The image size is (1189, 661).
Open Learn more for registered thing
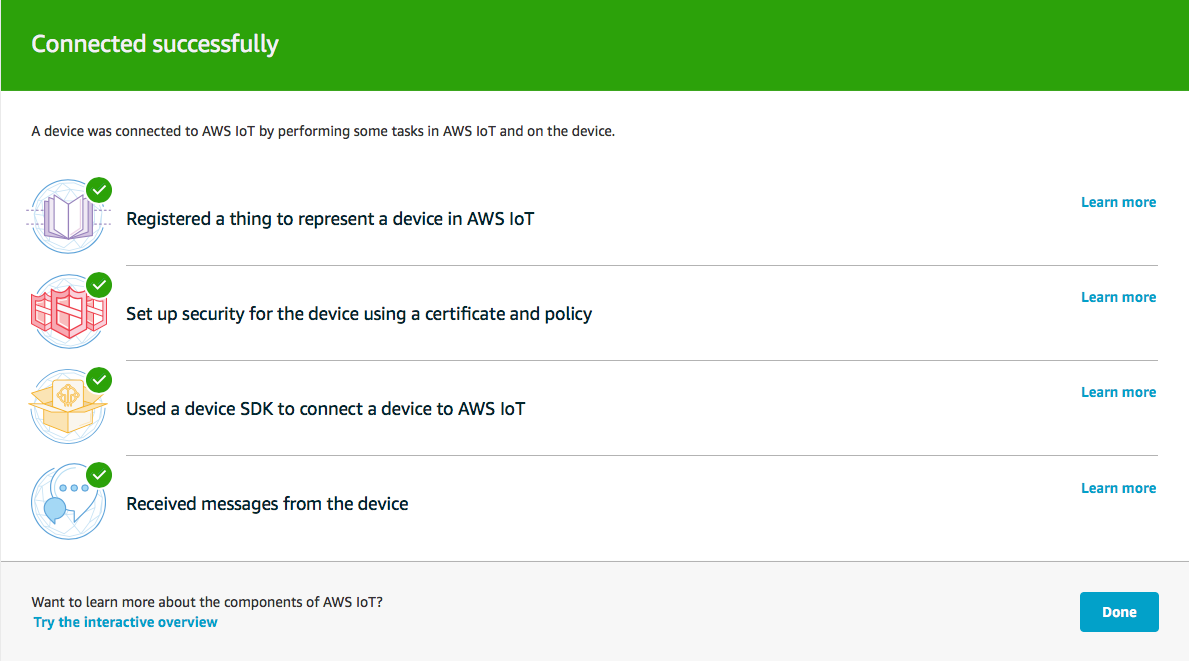click(x=1118, y=202)
